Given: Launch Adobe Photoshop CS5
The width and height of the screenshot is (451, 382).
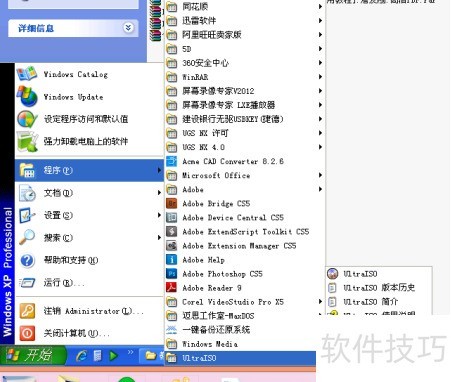Looking at the screenshot, I should click(244, 274).
